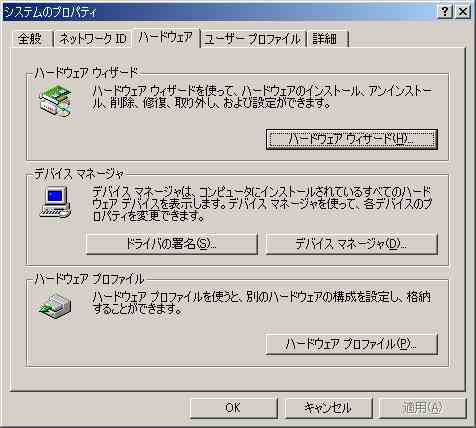The height and width of the screenshot is (428, 476).
Task: Switch to the 全般 tab
Action: (x=30, y=39)
